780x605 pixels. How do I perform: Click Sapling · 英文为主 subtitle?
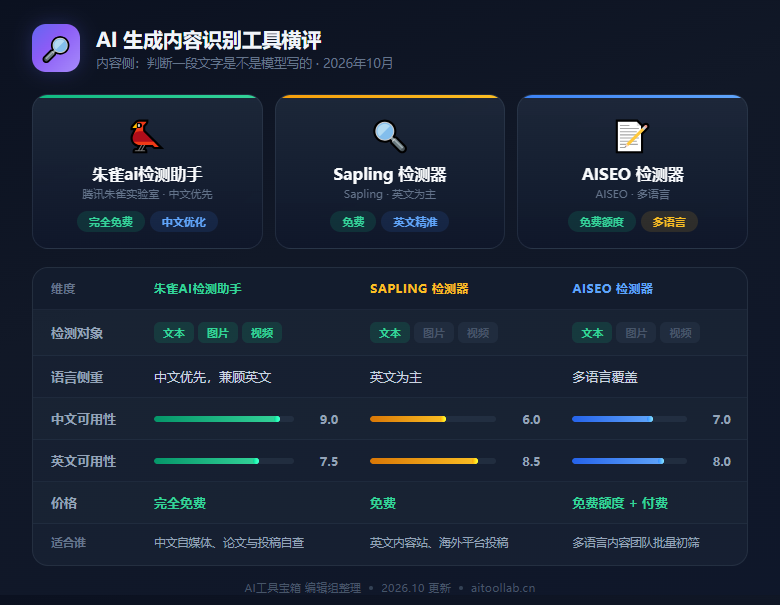pyautogui.click(x=390, y=194)
